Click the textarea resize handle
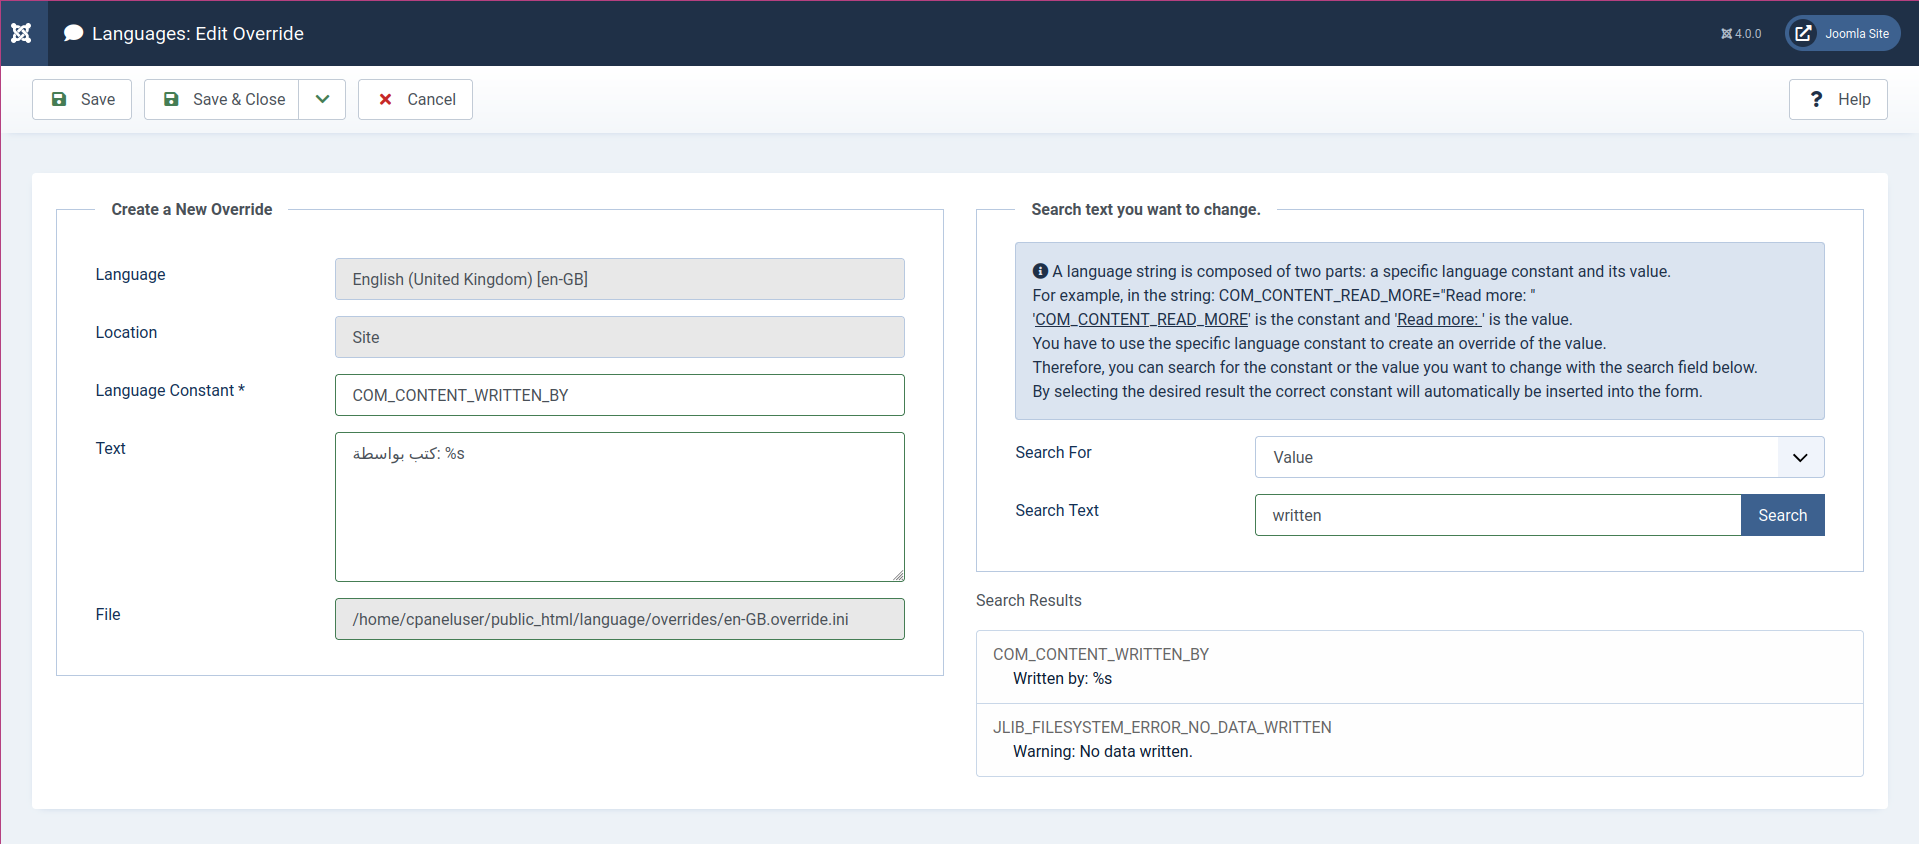Screen dimensions: 1919x844 pyautogui.click(x=898, y=575)
